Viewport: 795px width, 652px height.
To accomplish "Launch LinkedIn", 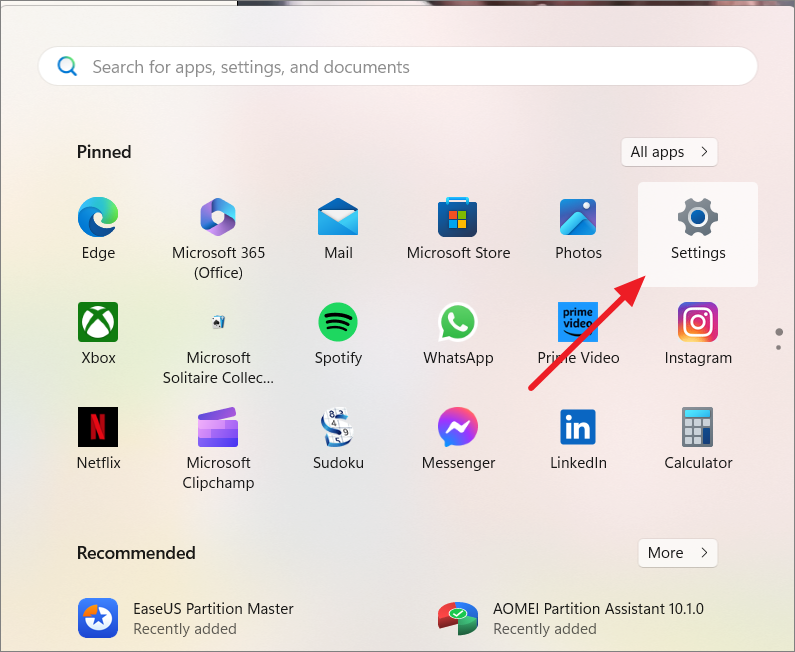I will [x=578, y=438].
